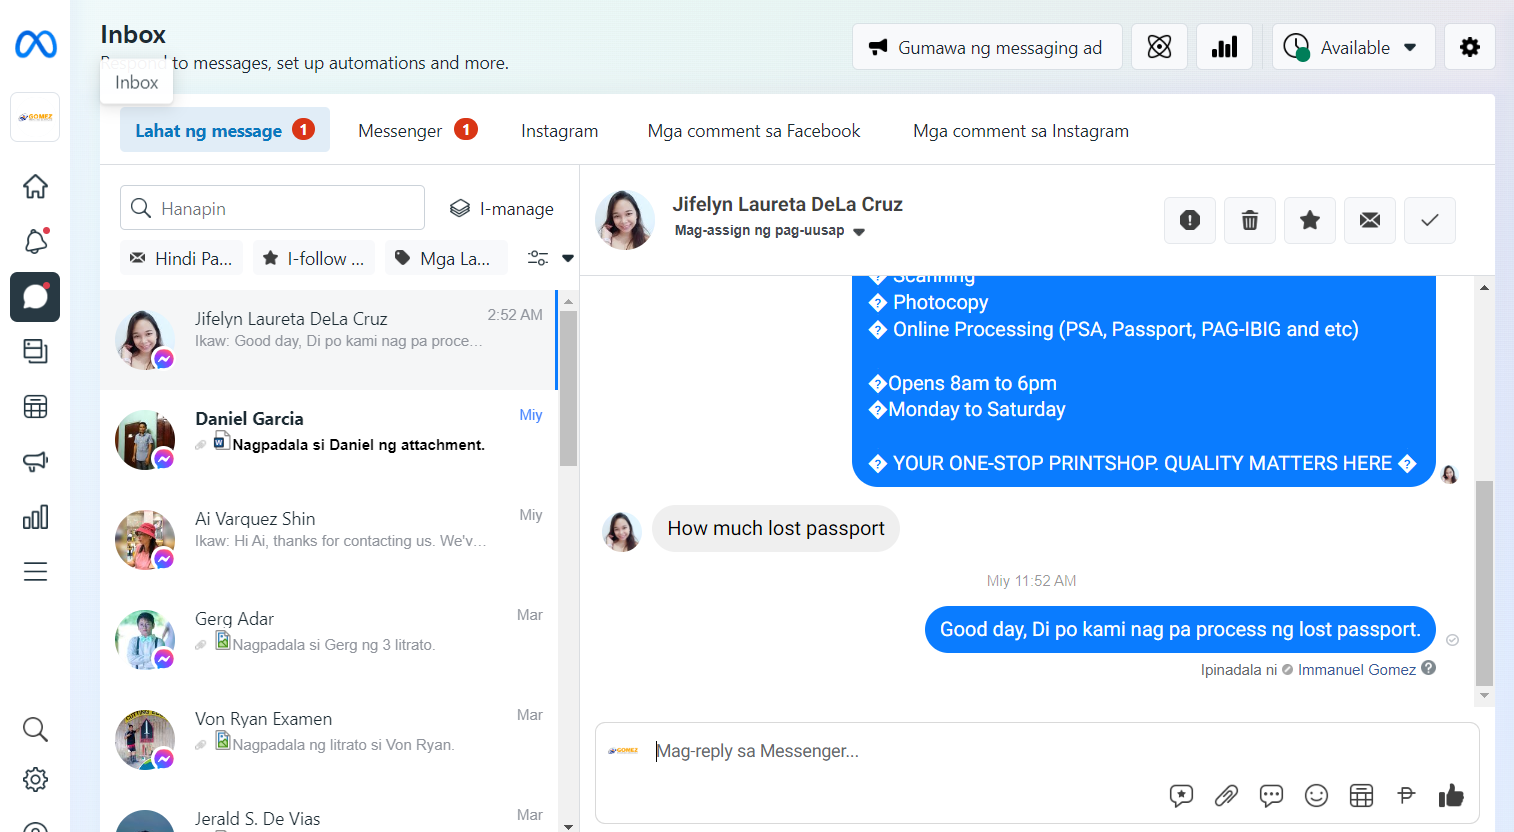The image size is (1514, 832).
Task: Open Mga comment sa Facebook tab
Action: click(x=754, y=130)
